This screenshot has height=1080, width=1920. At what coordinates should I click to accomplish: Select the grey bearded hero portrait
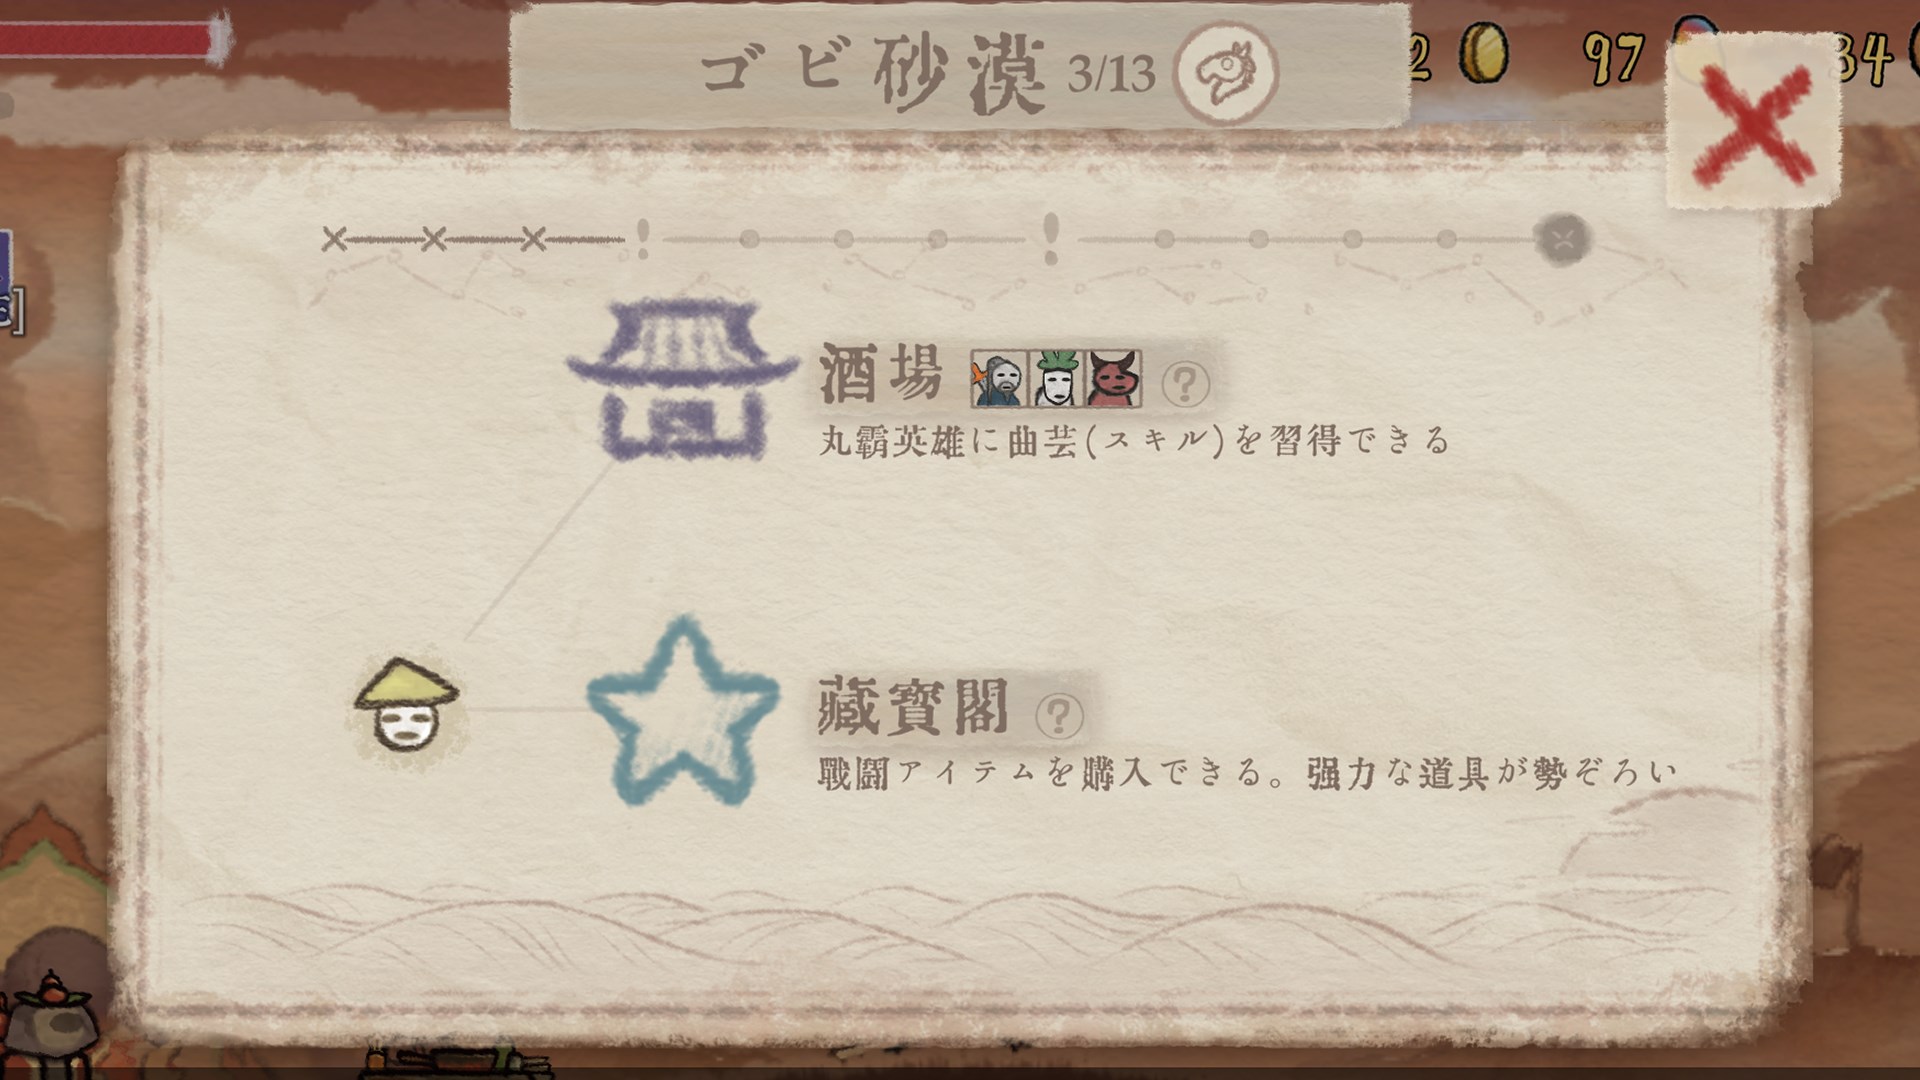[x=999, y=378]
